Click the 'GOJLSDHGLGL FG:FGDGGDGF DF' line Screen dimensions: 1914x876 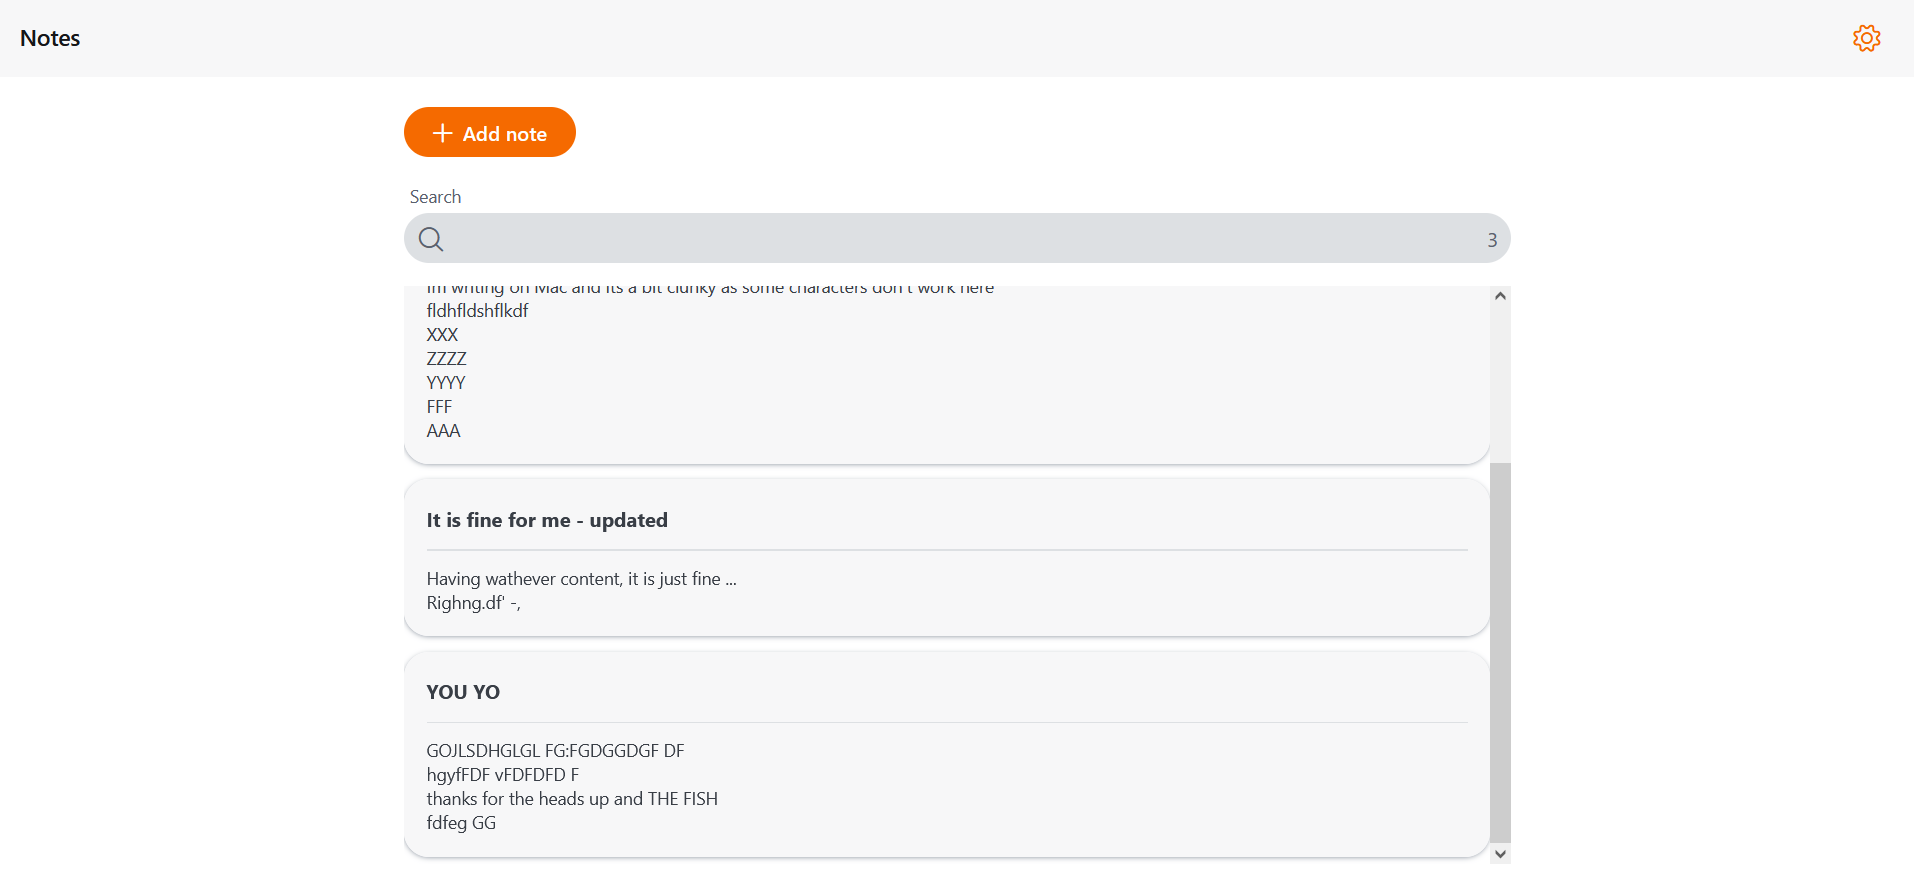coord(555,751)
